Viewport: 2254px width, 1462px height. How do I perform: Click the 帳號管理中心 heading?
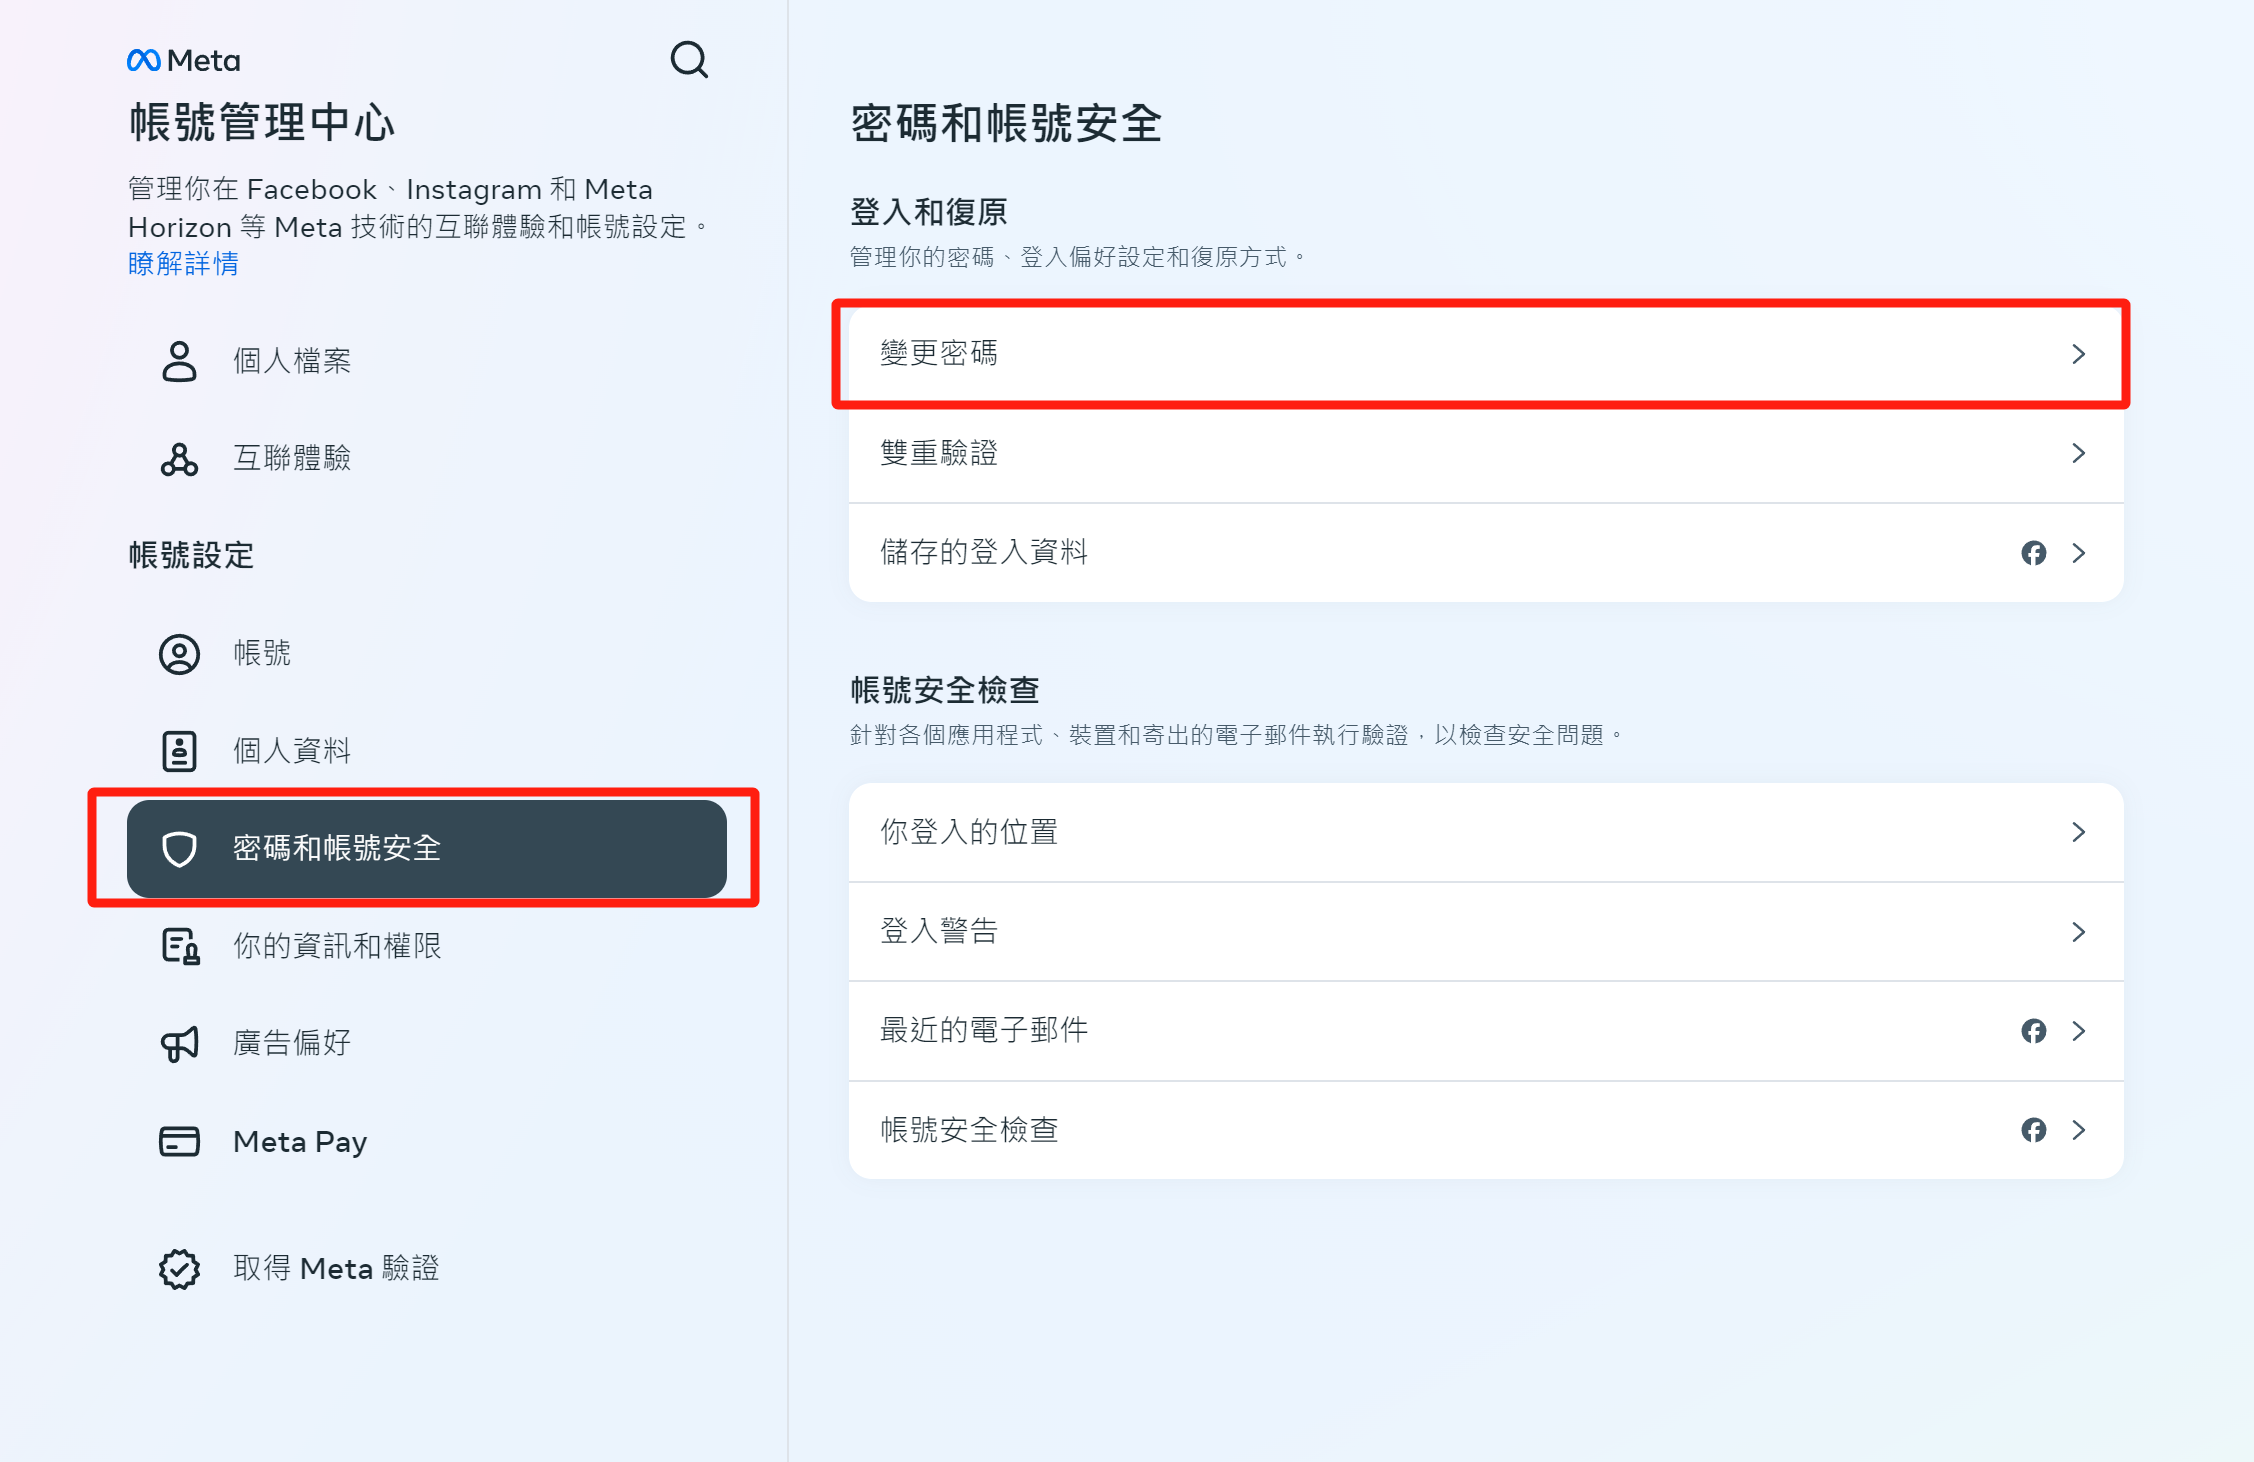pos(262,123)
